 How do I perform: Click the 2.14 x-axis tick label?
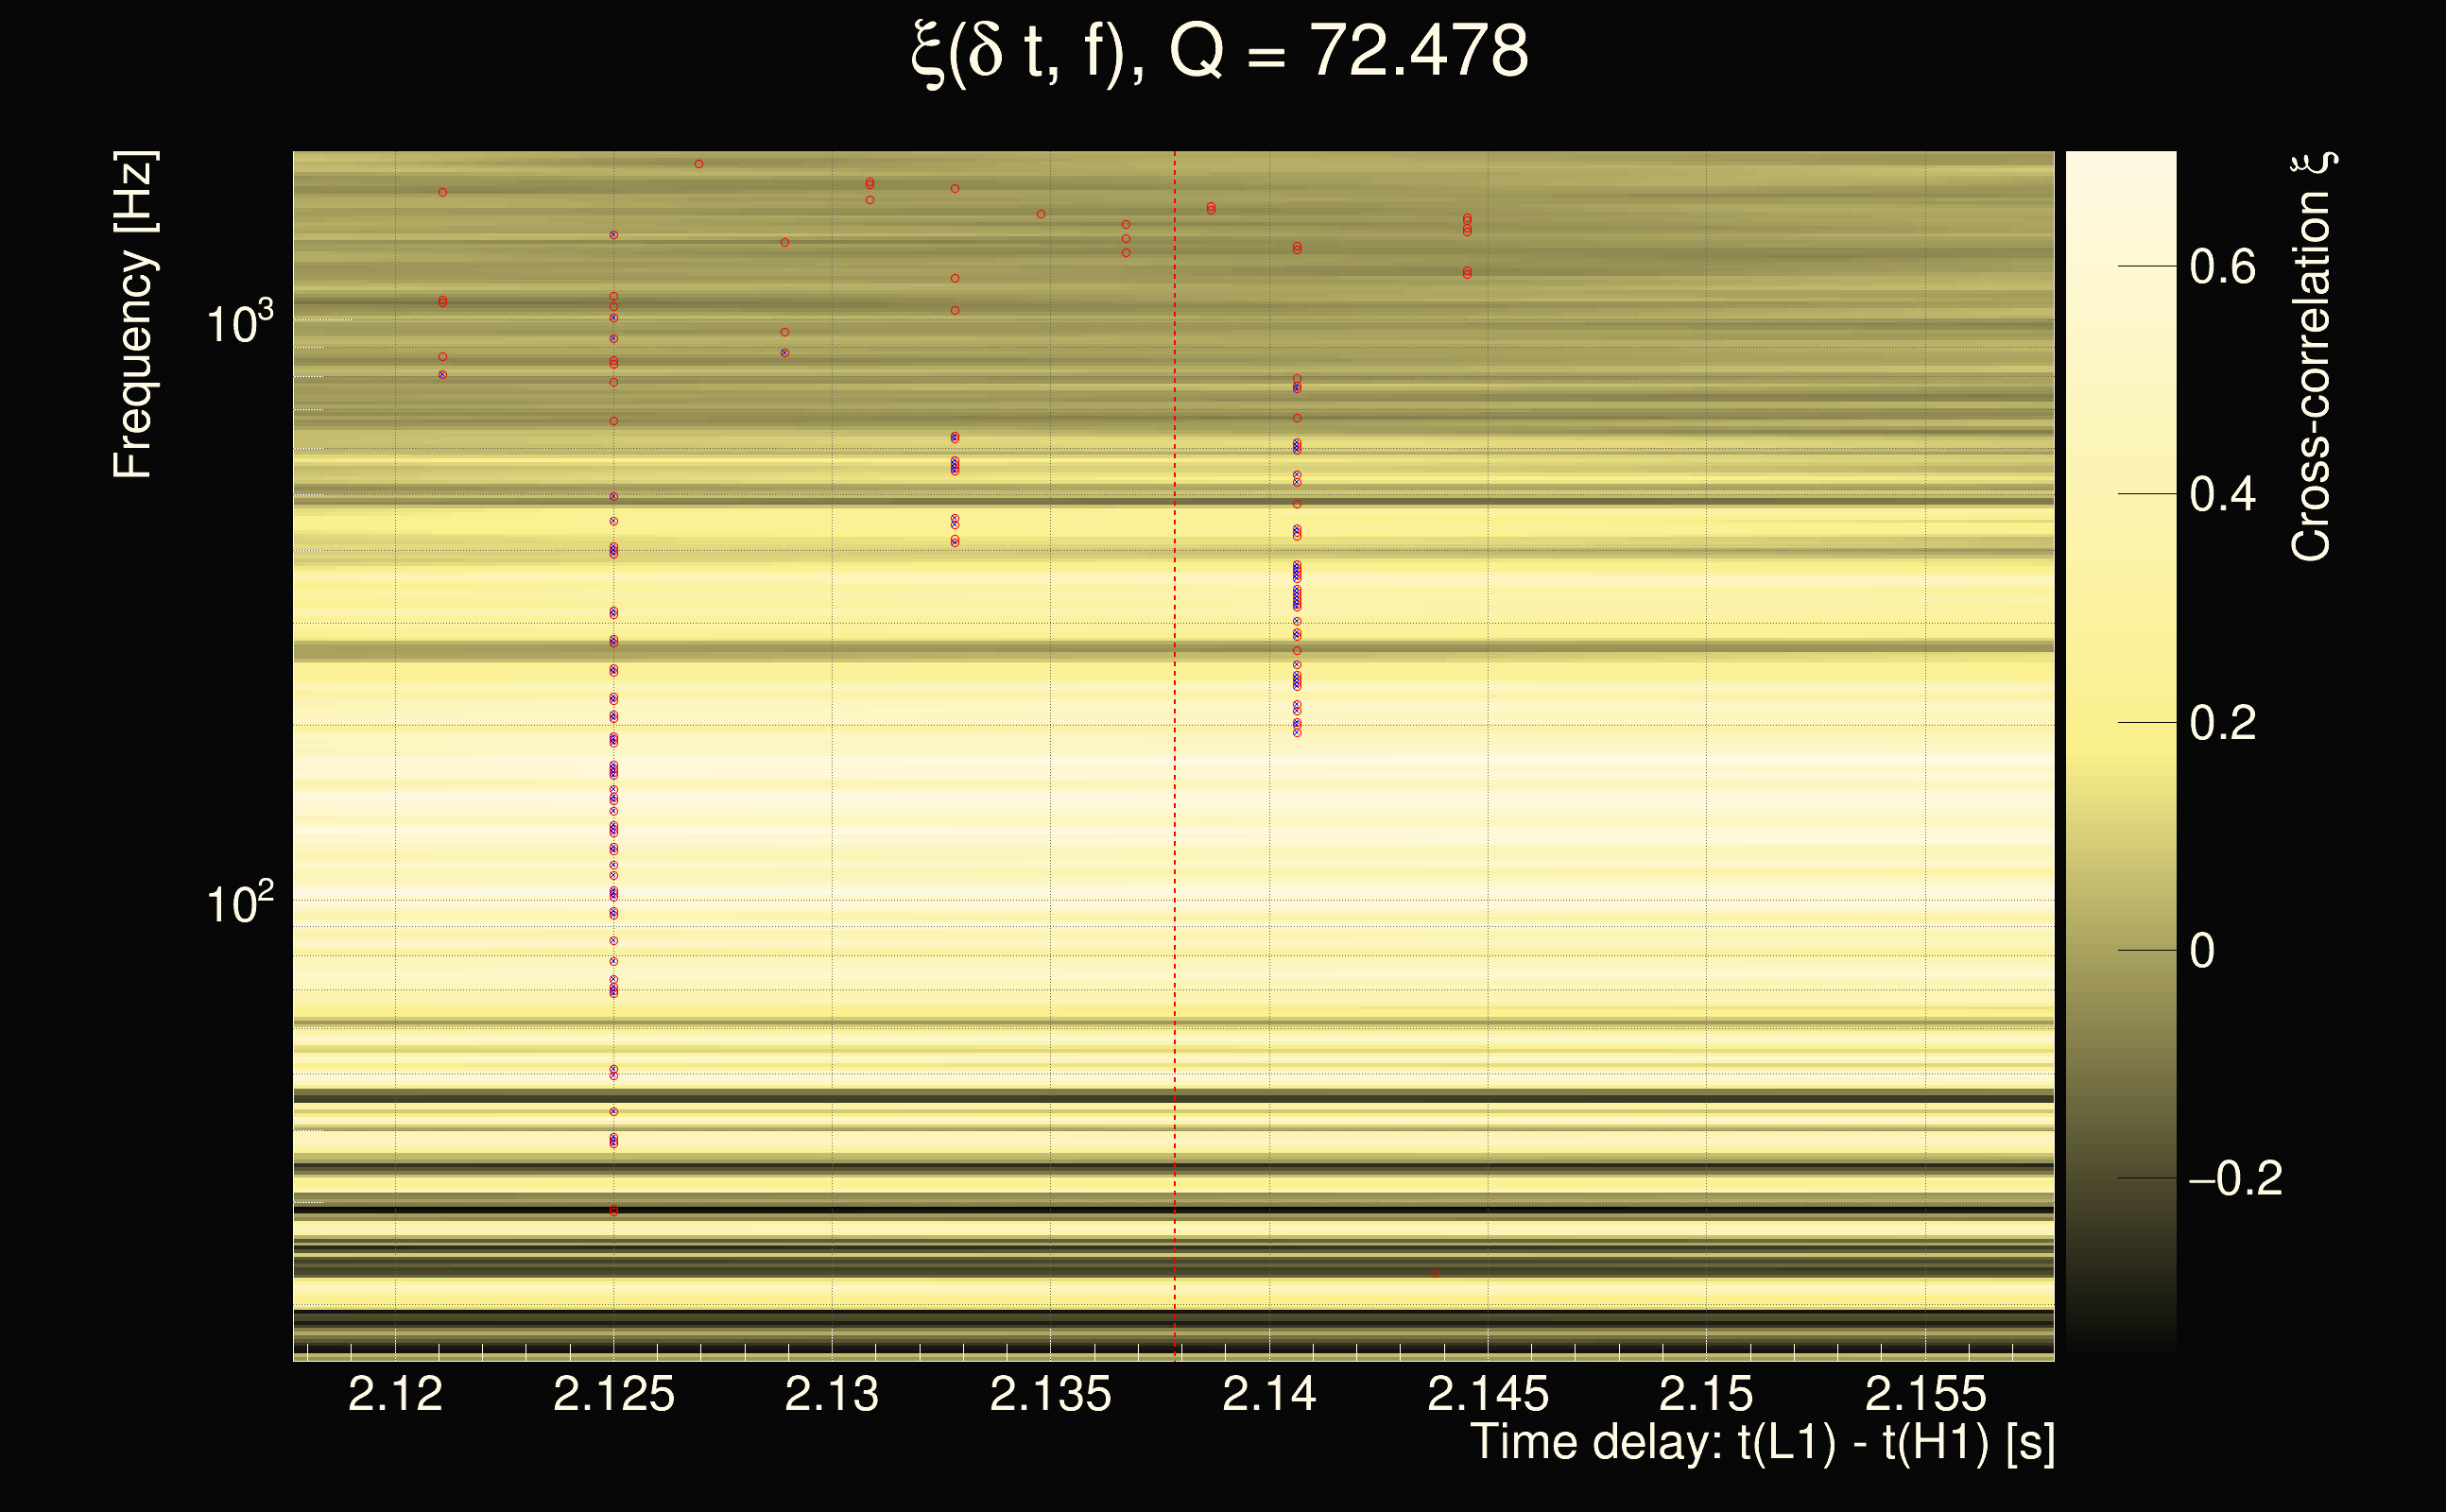tap(1269, 1394)
